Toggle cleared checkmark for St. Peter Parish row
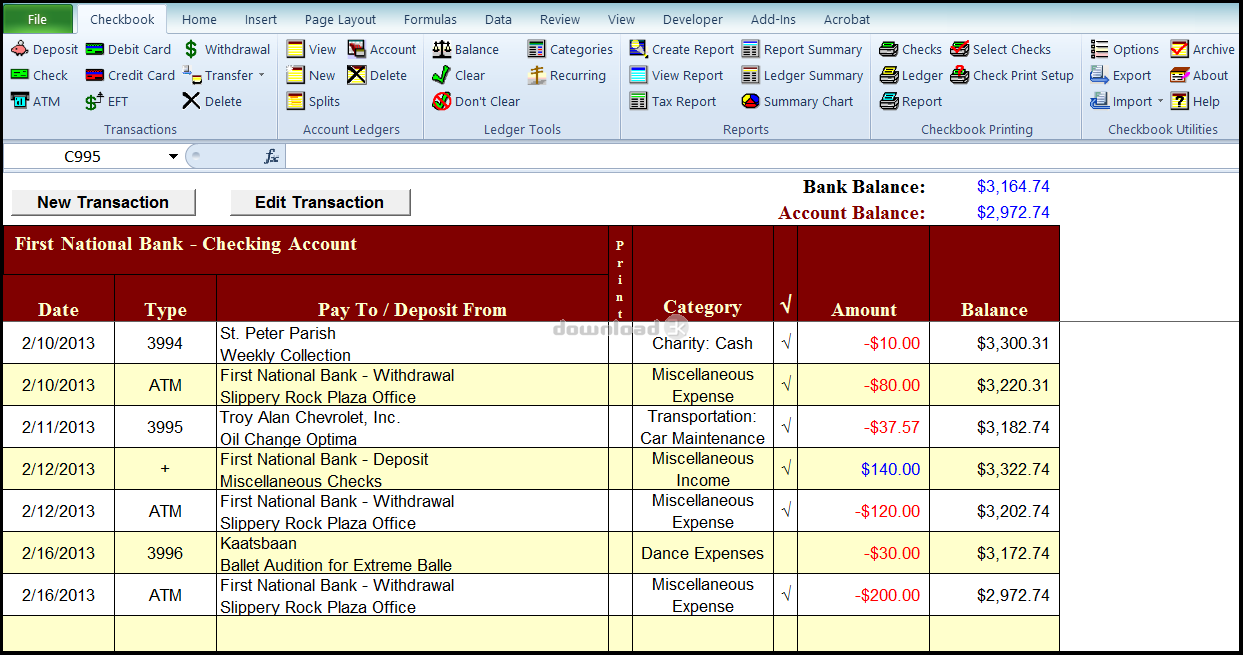Viewport: 1243px width, 655px height. tap(785, 343)
